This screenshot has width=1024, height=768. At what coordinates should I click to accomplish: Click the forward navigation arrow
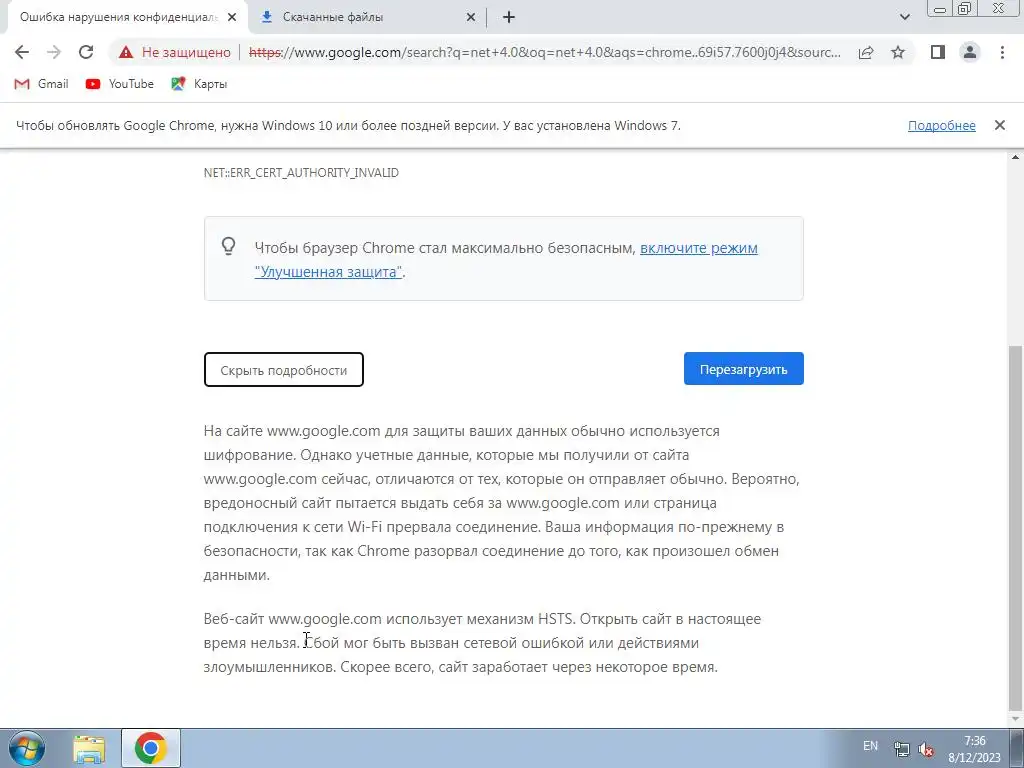[54, 52]
